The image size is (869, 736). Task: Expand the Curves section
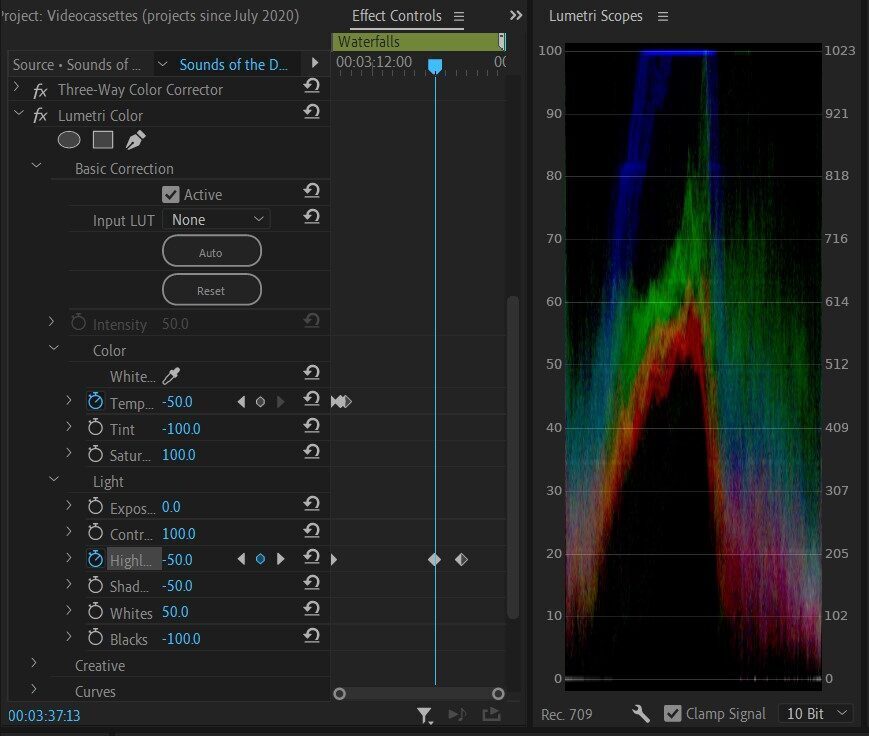click(34, 689)
